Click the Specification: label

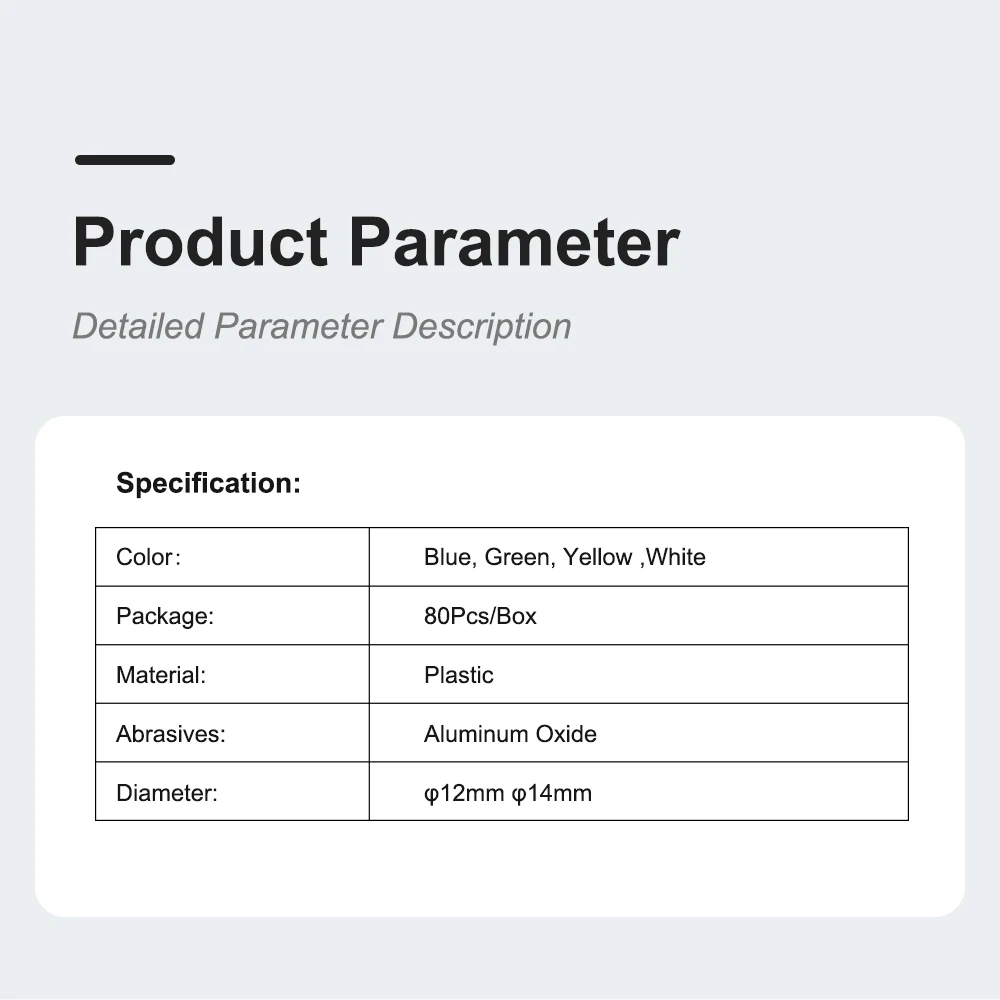click(209, 483)
